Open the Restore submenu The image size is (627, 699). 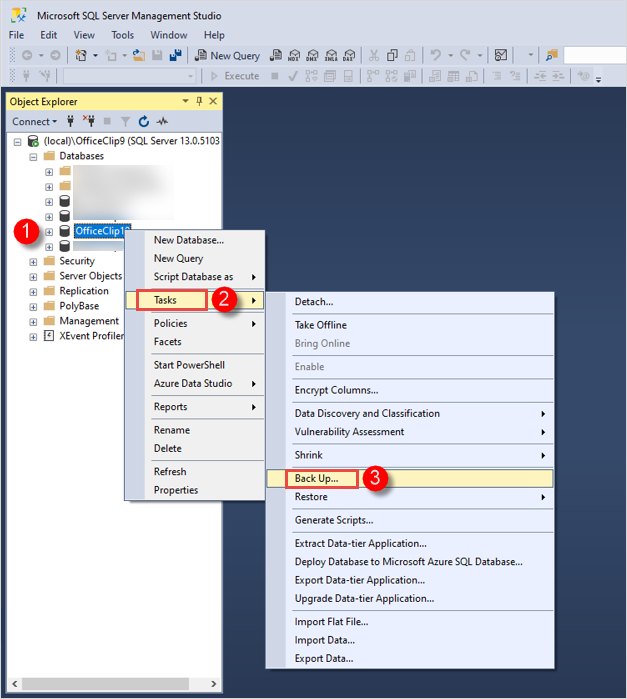pyautogui.click(x=410, y=497)
